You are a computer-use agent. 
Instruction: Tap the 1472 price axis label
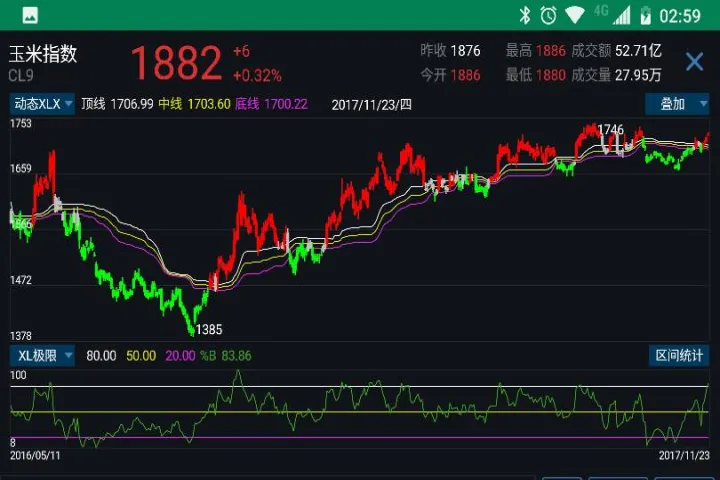pos(21,280)
